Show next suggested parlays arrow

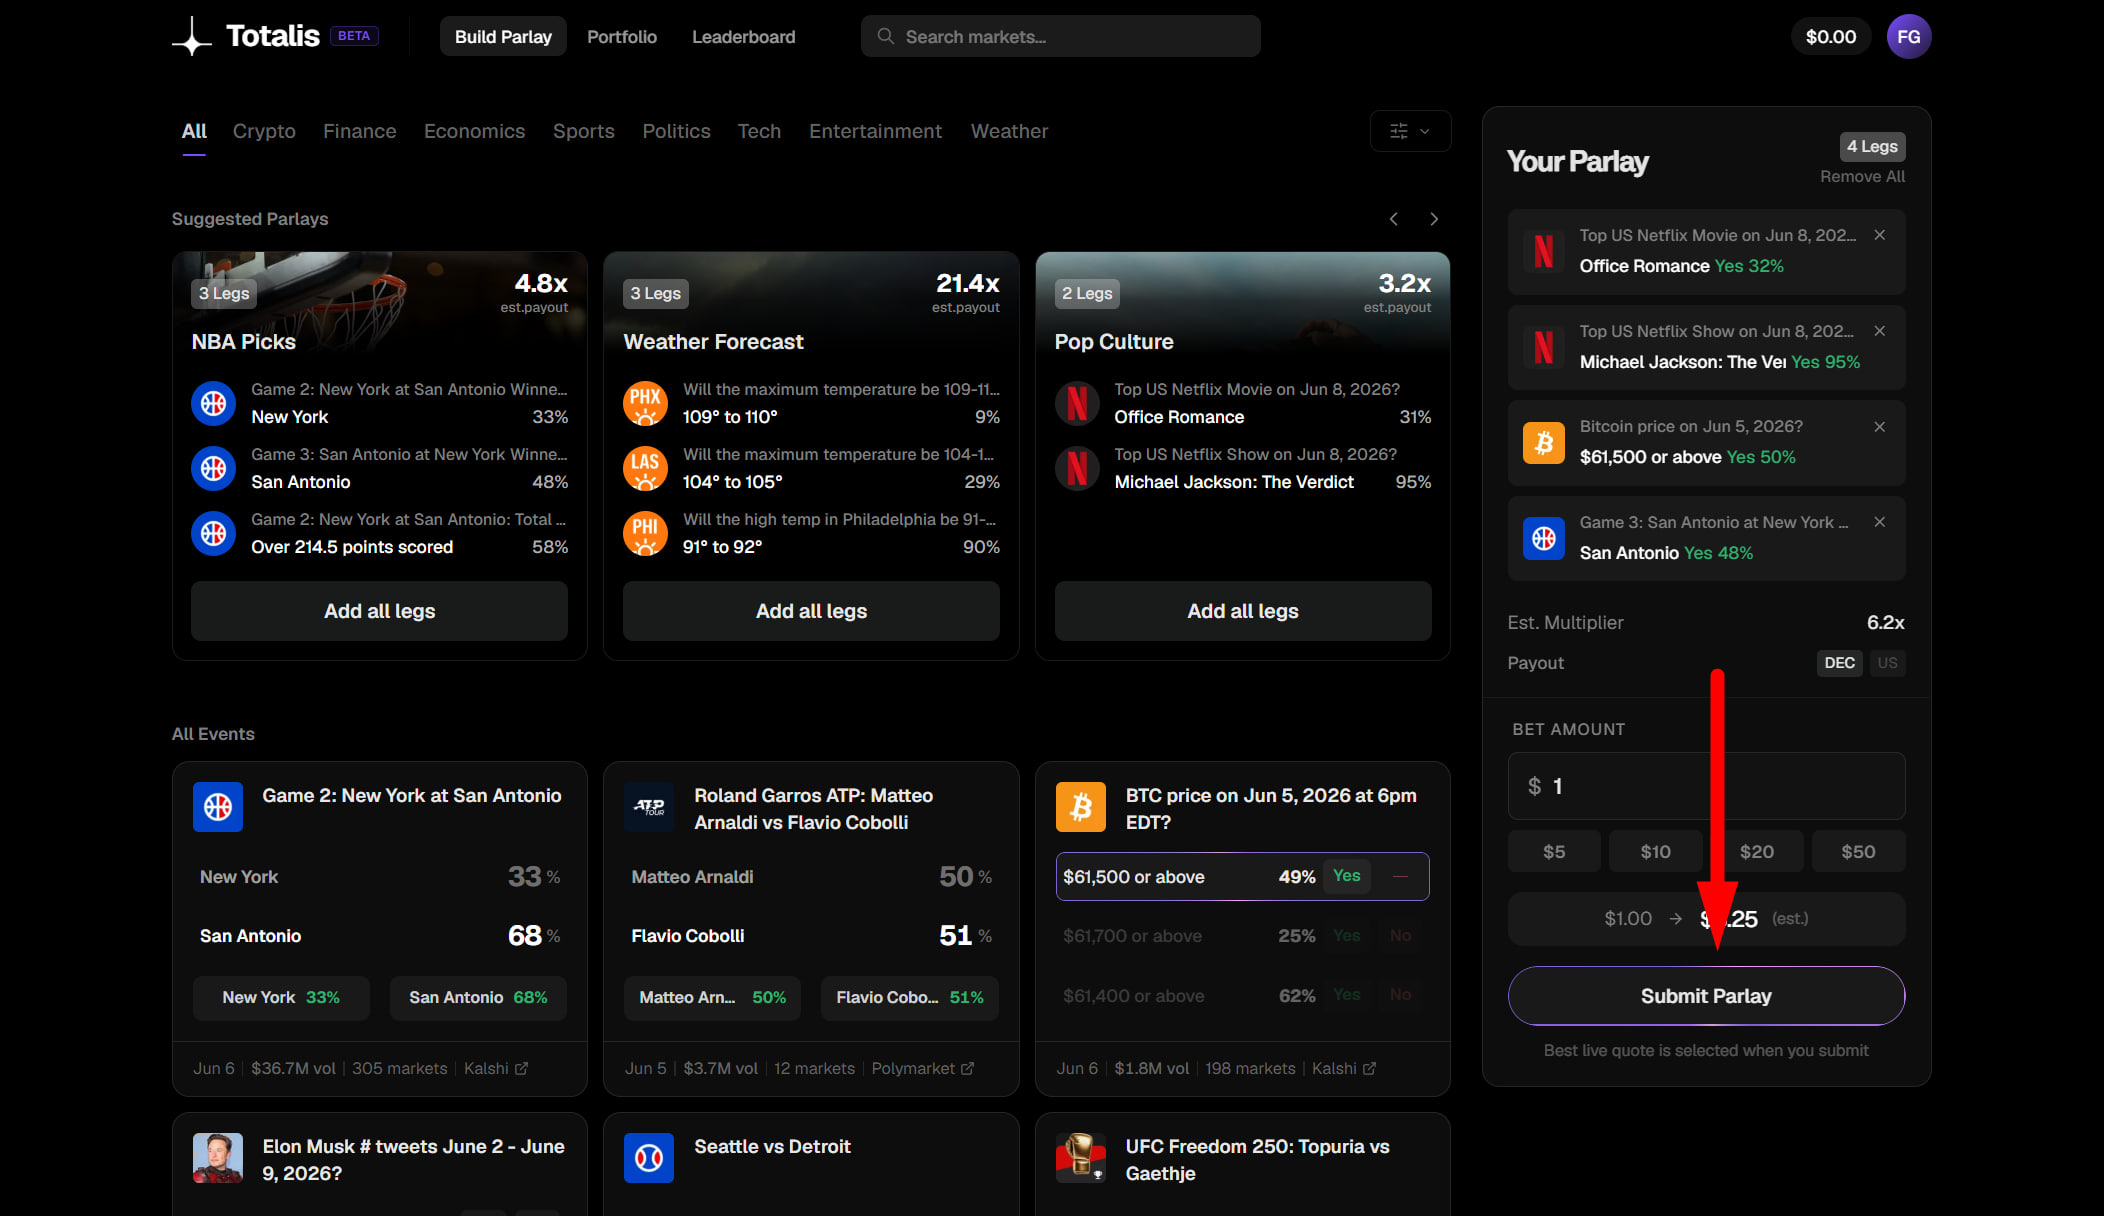tap(1434, 219)
